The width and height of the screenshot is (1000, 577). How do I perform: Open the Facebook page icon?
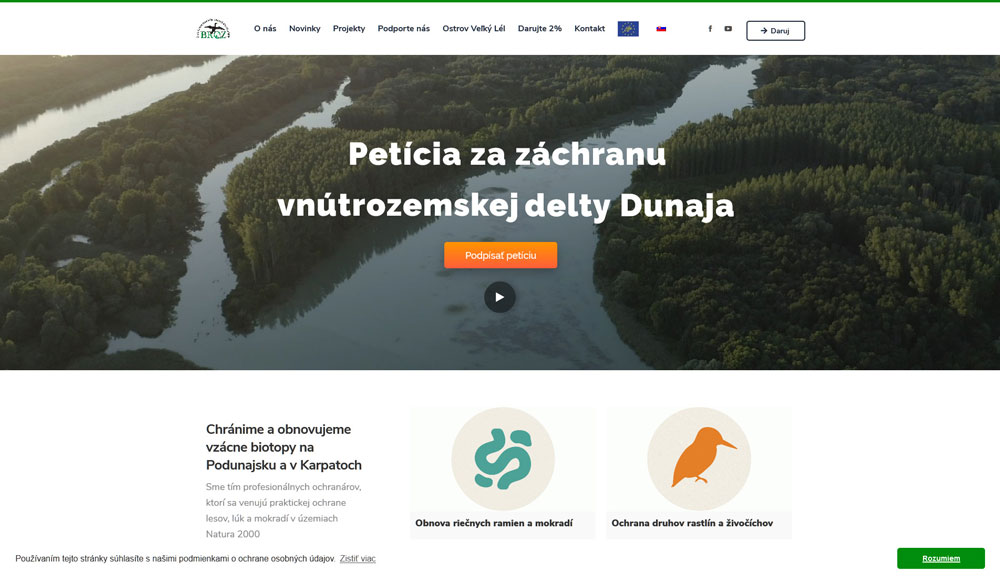point(710,29)
